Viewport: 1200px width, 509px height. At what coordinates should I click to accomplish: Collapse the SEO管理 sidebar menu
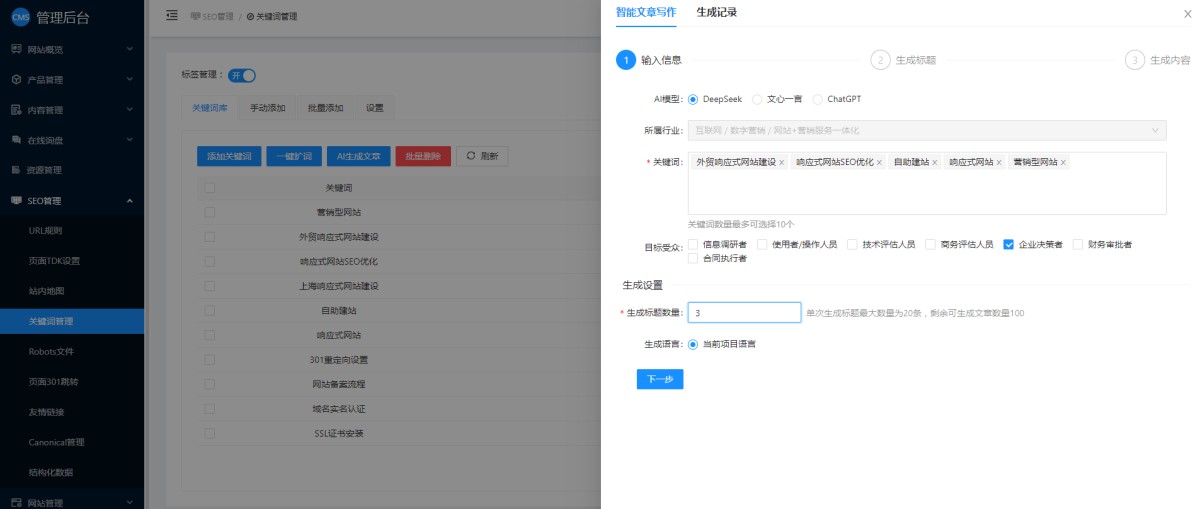pyautogui.click(x=130, y=201)
